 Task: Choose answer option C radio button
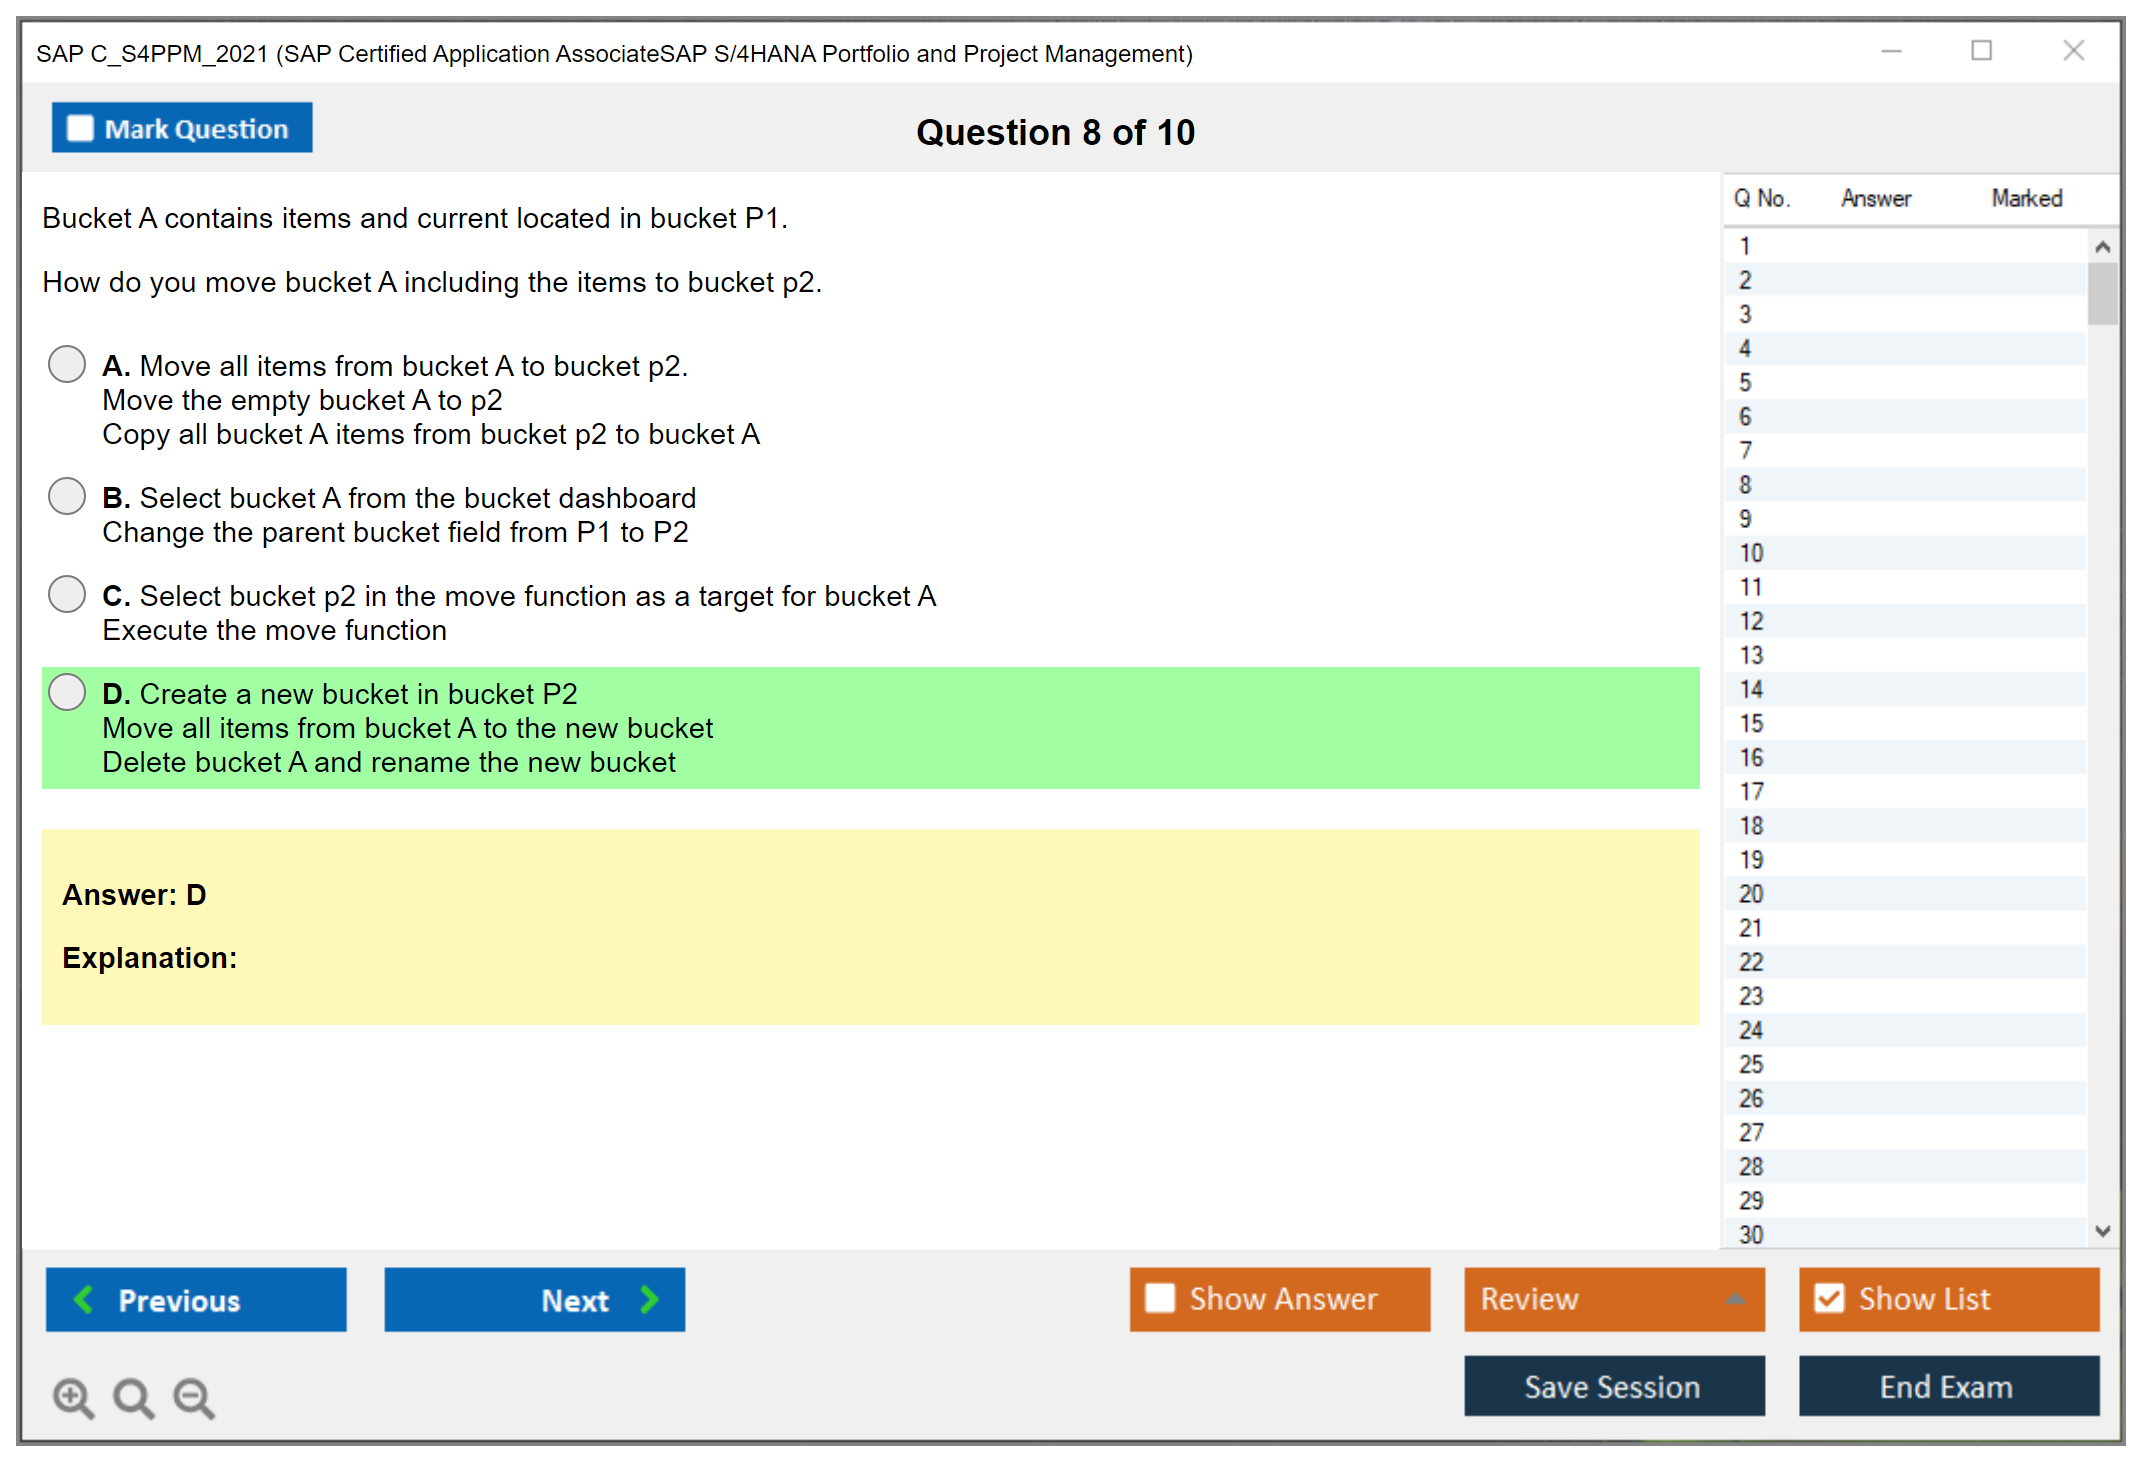pos(67,594)
